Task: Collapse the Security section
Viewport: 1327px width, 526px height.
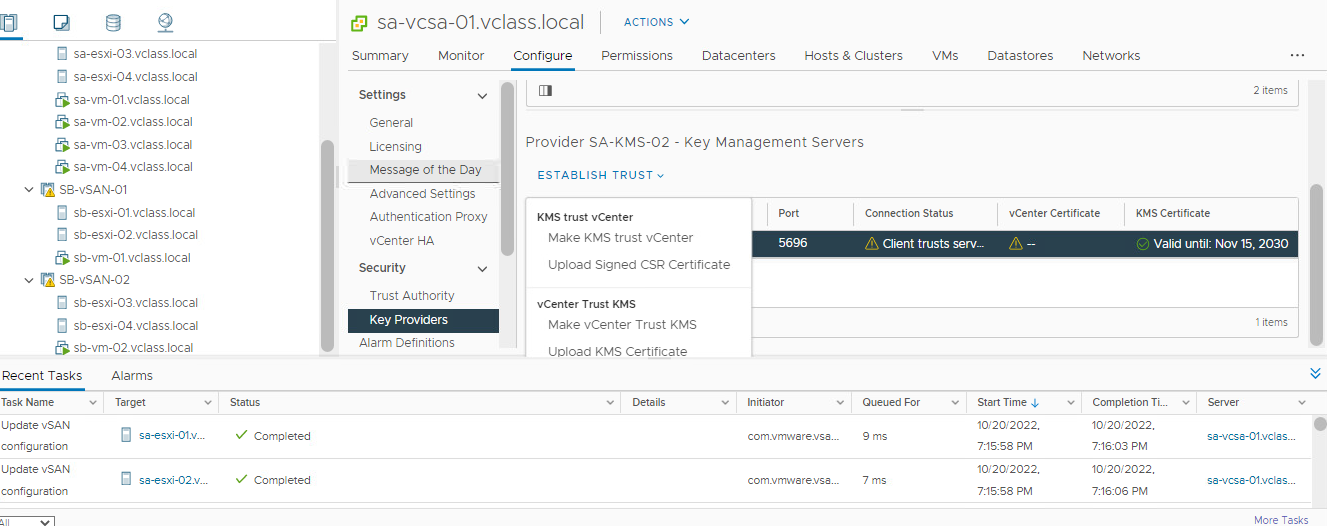Action: [482, 269]
